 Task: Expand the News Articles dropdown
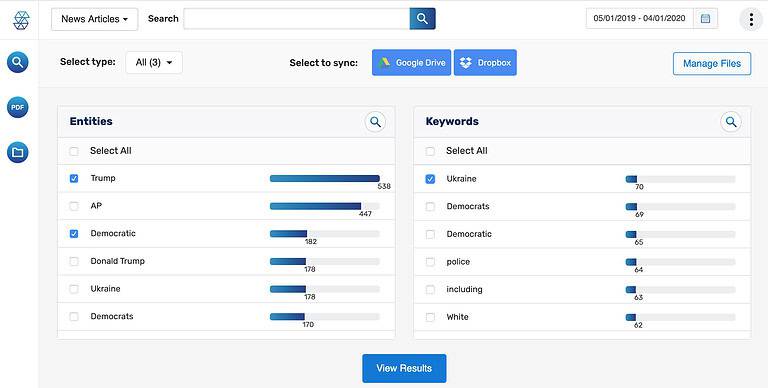[x=95, y=19]
